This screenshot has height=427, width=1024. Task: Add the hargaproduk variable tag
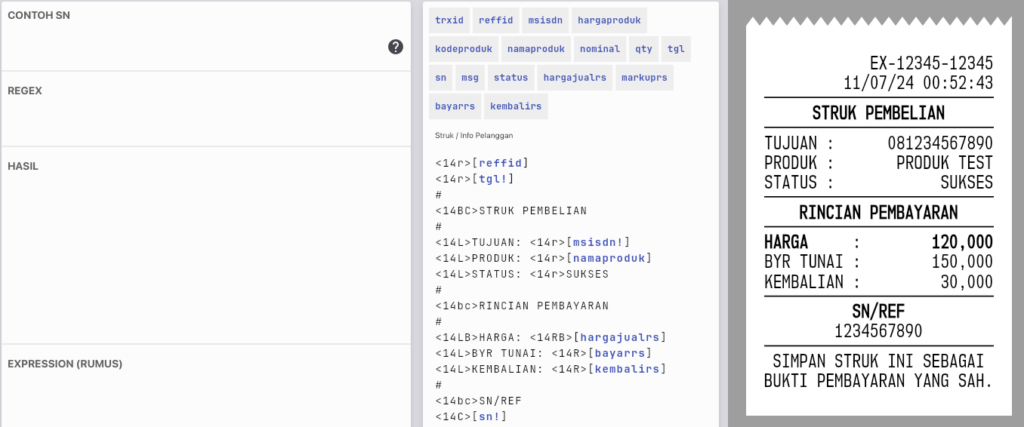[x=609, y=20]
